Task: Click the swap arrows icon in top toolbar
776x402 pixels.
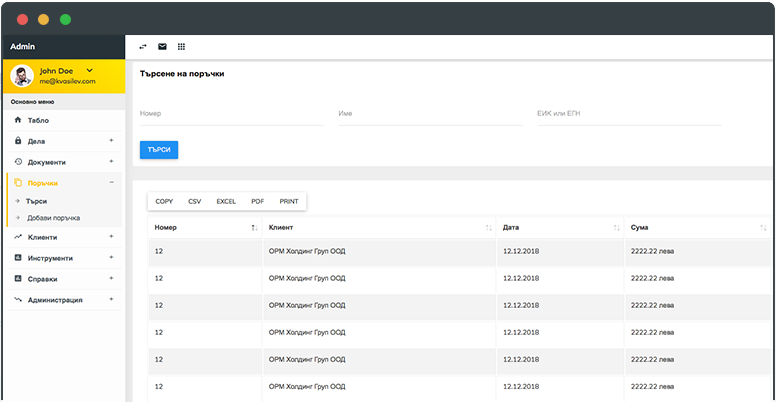Action: [x=143, y=47]
